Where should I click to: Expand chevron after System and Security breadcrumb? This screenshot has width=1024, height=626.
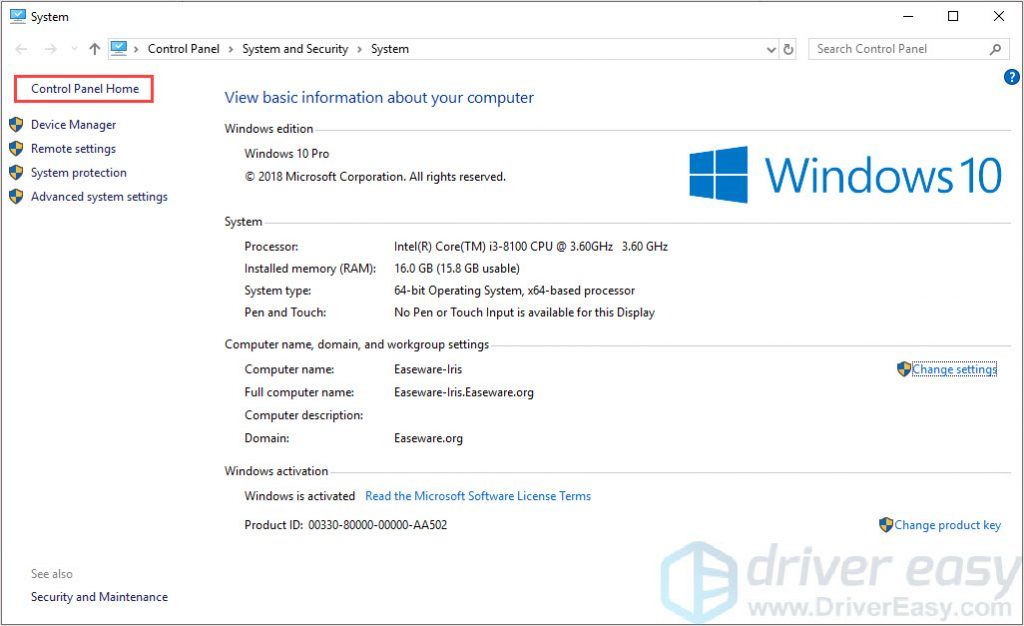(359, 49)
